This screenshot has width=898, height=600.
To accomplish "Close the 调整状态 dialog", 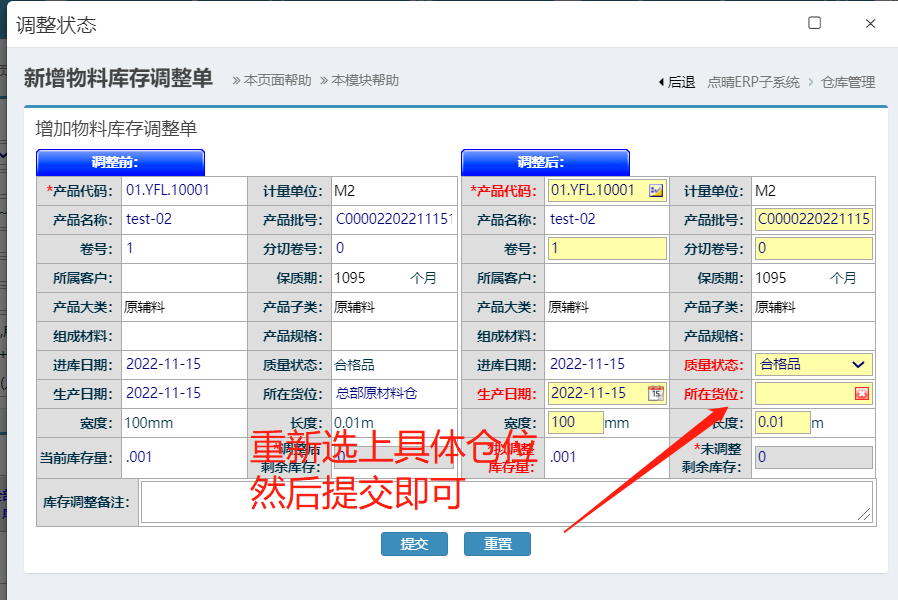I will point(871,23).
